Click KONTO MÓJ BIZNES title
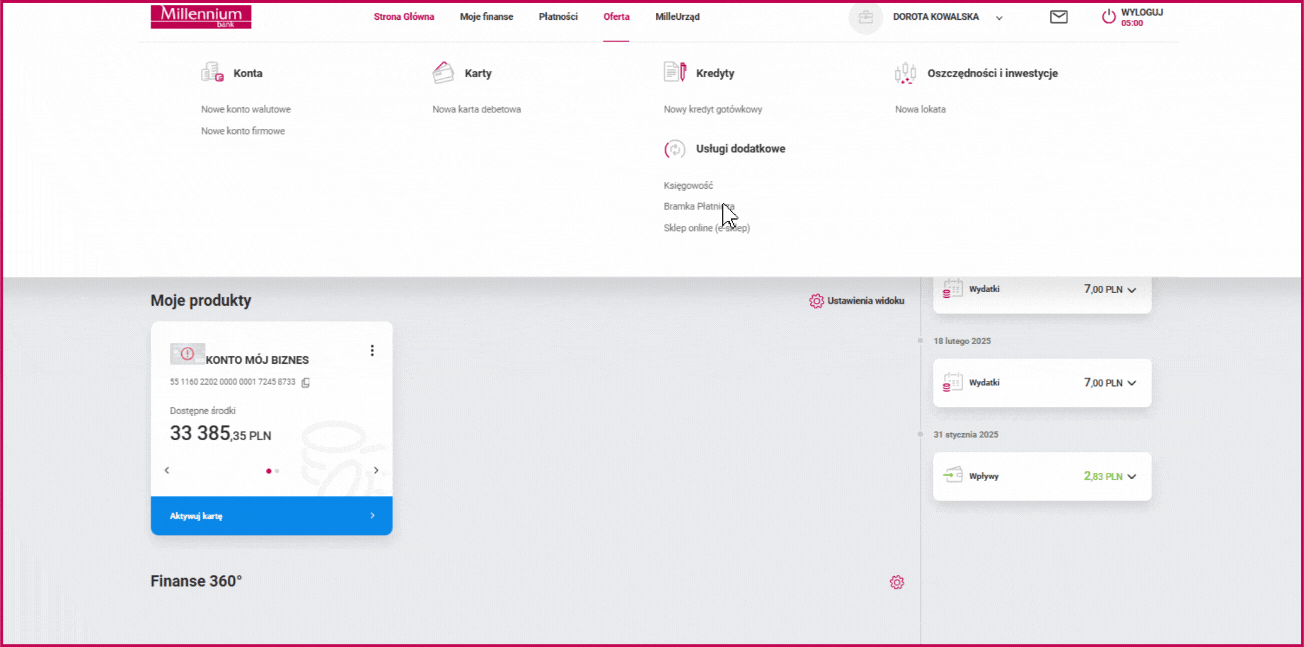 (x=257, y=360)
